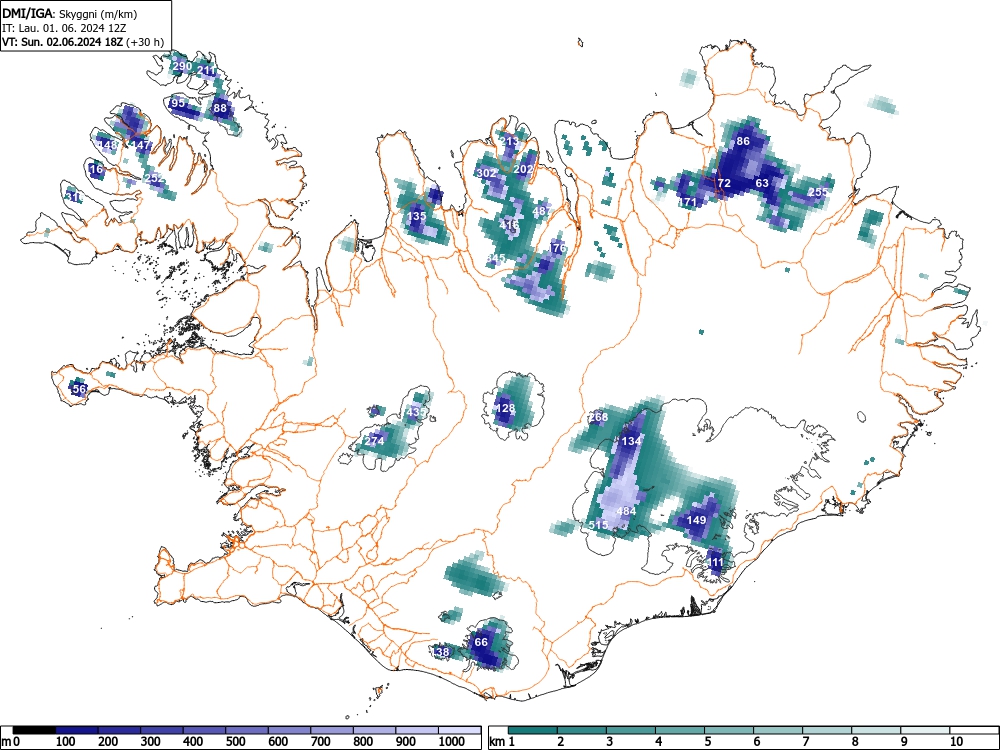This screenshot has height=750, width=1000.
Task: Pick the visibility value 95
Action: [x=178, y=103]
